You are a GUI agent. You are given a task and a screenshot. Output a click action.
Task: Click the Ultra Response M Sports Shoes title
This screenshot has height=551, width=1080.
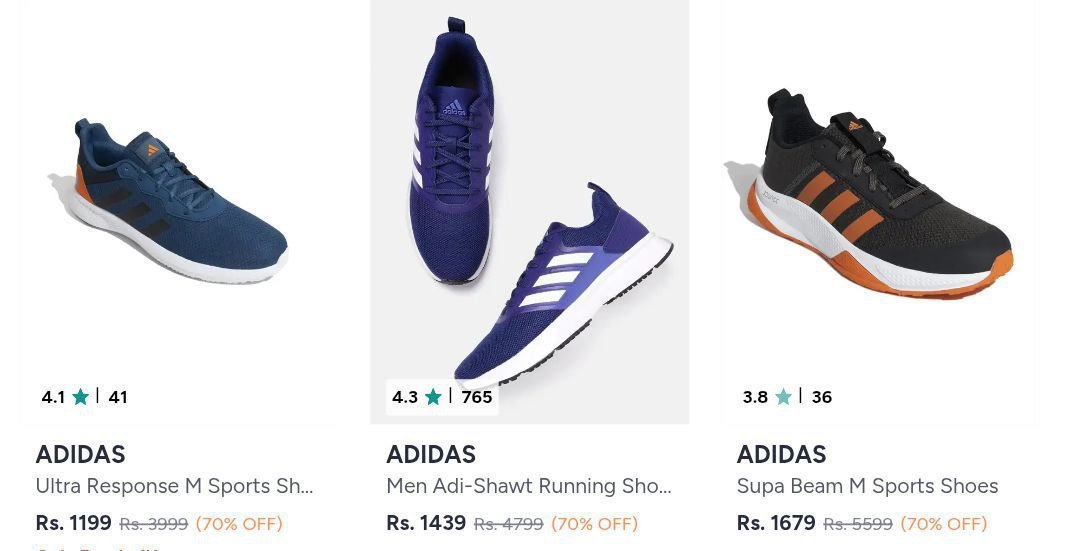tap(174, 486)
